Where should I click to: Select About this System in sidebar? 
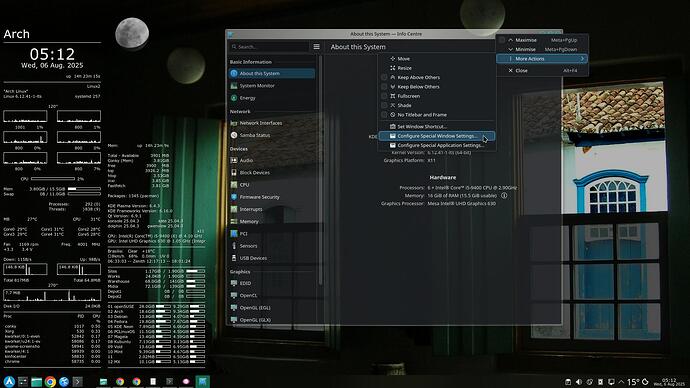(x=272, y=73)
